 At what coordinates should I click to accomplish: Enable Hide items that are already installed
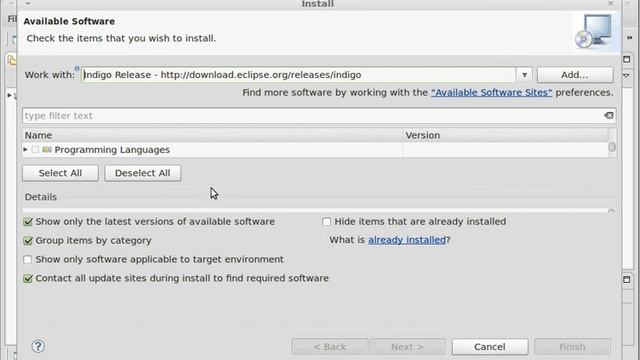[326, 222]
